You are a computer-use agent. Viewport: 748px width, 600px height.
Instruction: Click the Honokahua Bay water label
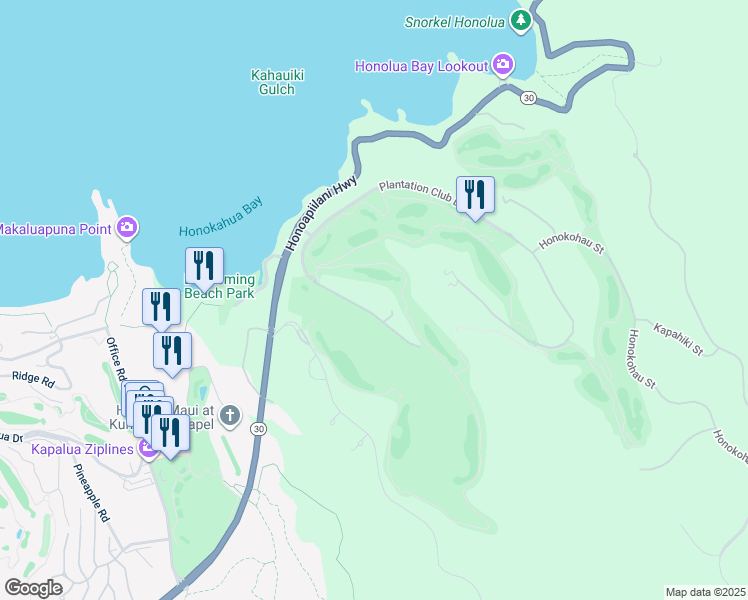click(x=221, y=216)
